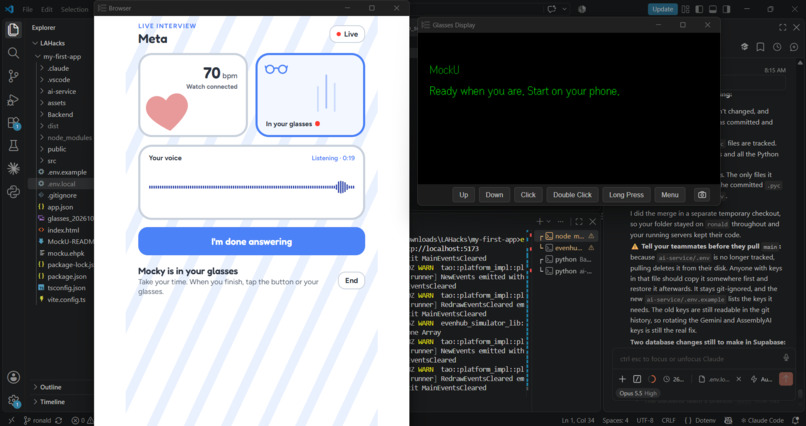Click the Live indicator pill
Screen dimensions: 806x426
pyautogui.click(x=347, y=34)
